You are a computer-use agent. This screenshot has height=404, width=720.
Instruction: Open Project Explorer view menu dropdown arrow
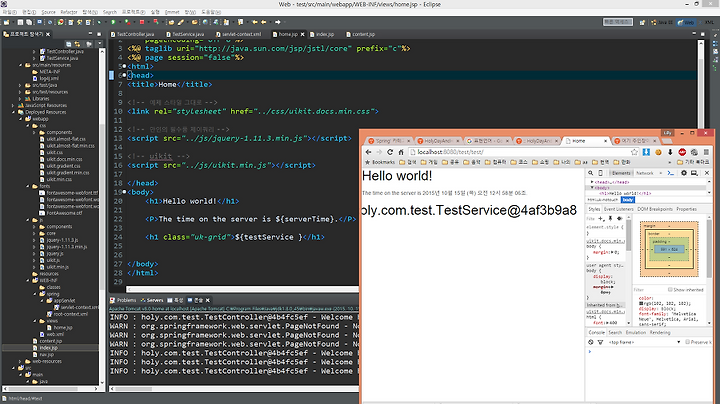click(x=100, y=44)
